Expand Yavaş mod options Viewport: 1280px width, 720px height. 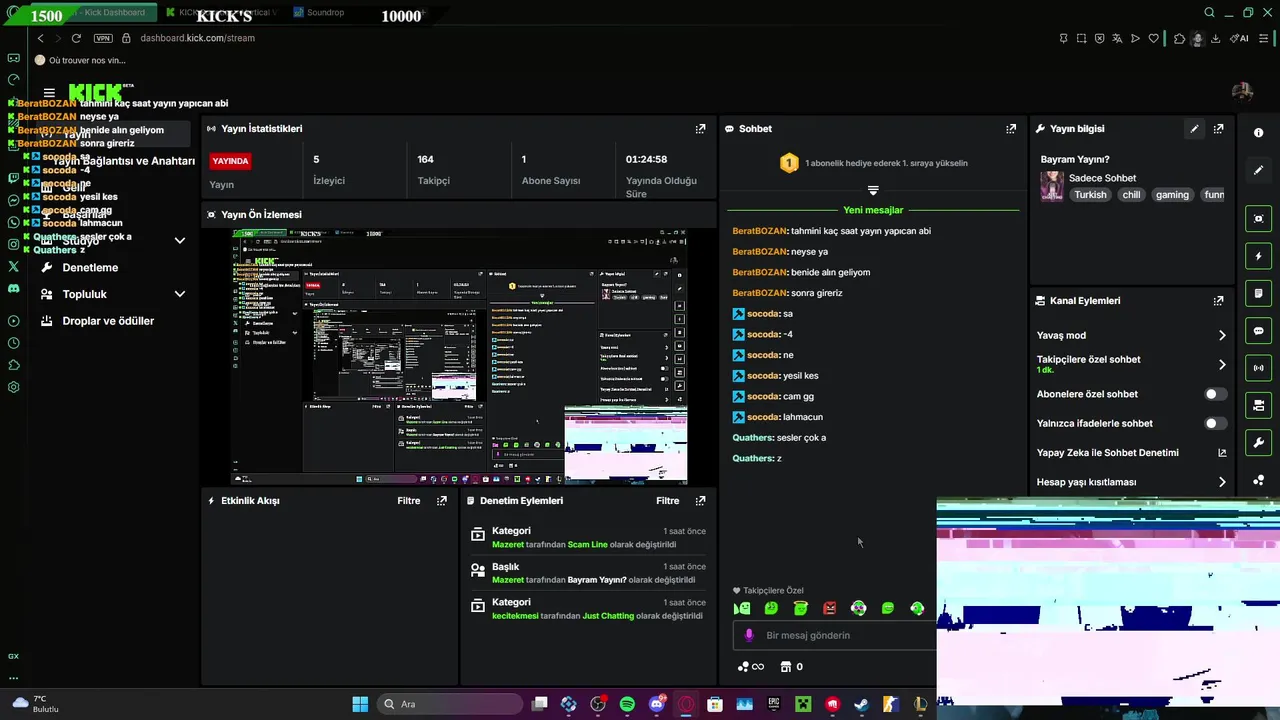click(1222, 336)
